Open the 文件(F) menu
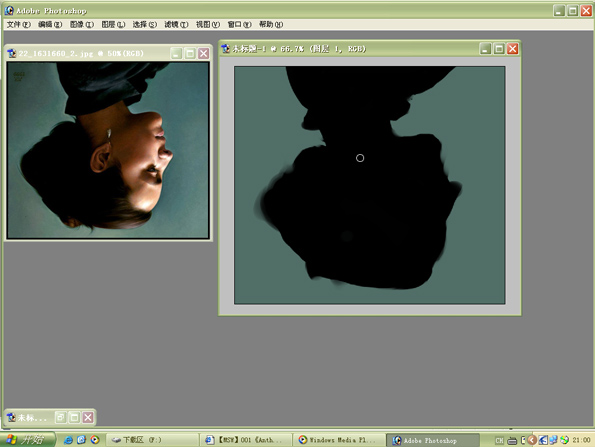This screenshot has width=595, height=447. [x=19, y=25]
